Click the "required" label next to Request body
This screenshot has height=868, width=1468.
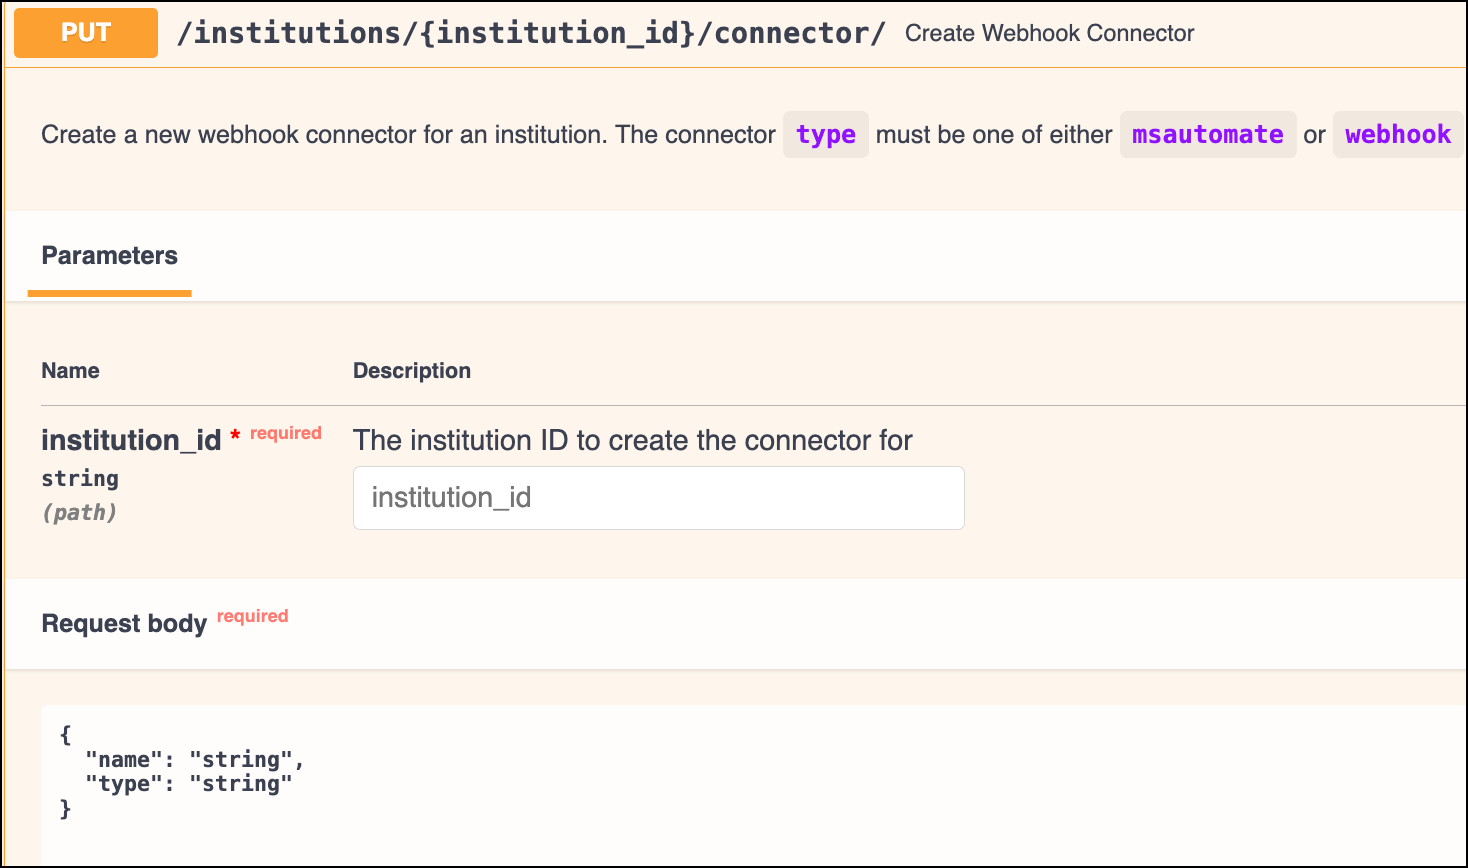click(252, 616)
